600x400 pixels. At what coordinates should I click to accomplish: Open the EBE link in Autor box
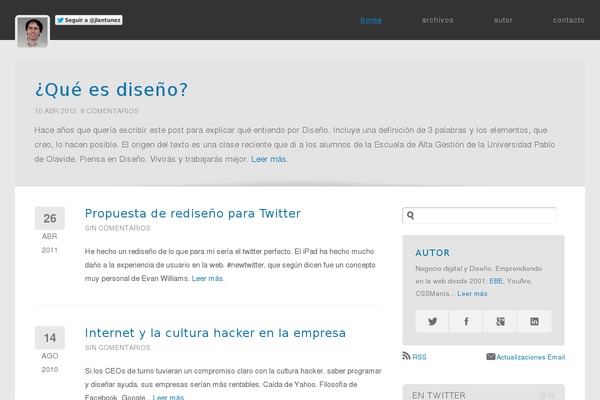tap(496, 281)
